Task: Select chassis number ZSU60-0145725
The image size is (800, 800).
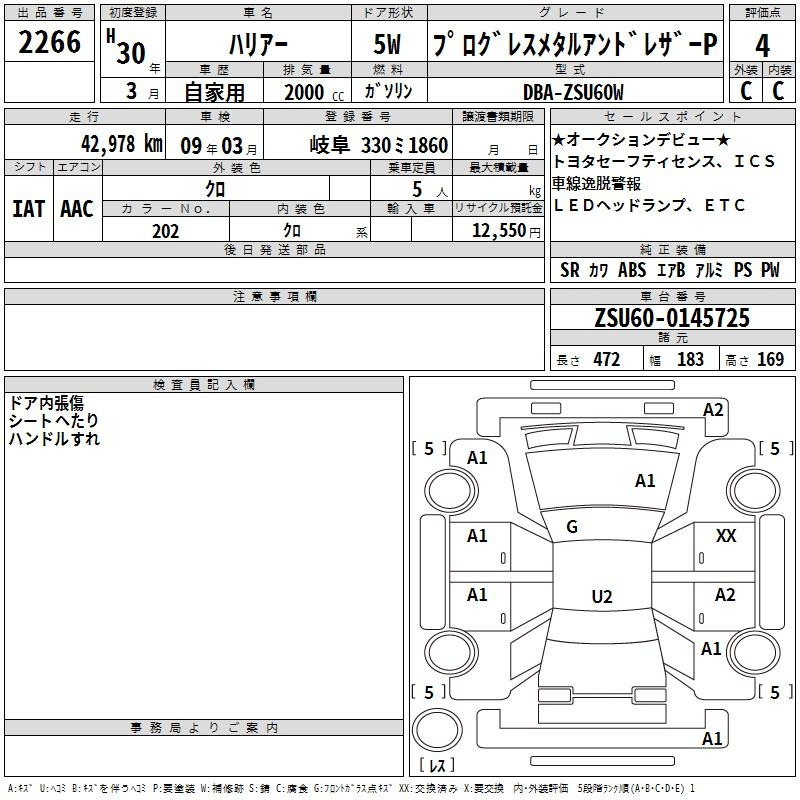Action: [x=671, y=318]
